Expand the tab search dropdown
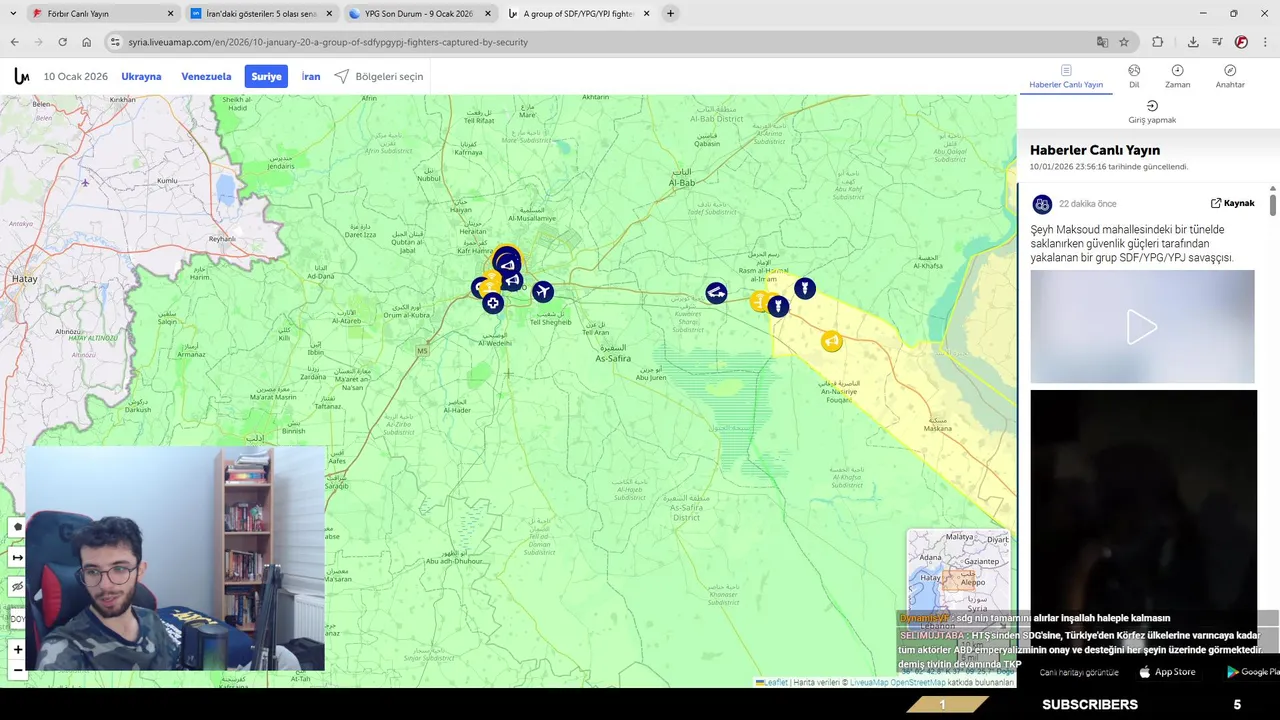 (12, 14)
